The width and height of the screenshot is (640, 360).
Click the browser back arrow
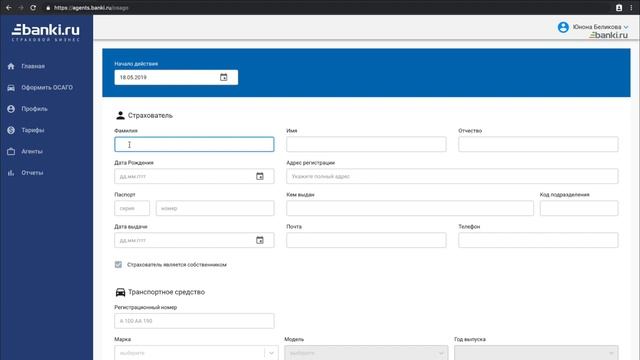pyautogui.click(x=9, y=8)
